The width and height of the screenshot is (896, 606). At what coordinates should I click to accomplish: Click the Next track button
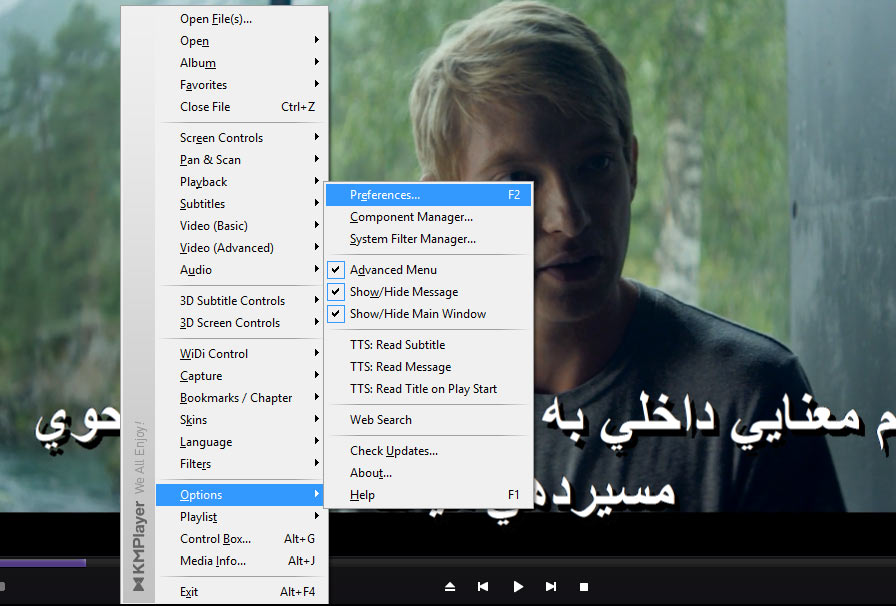click(x=550, y=586)
